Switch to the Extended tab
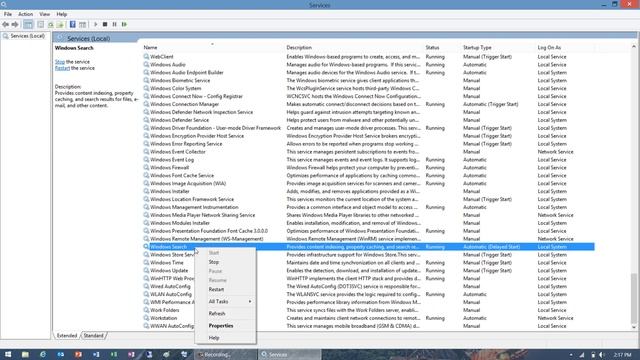The image size is (640, 360). (67, 336)
